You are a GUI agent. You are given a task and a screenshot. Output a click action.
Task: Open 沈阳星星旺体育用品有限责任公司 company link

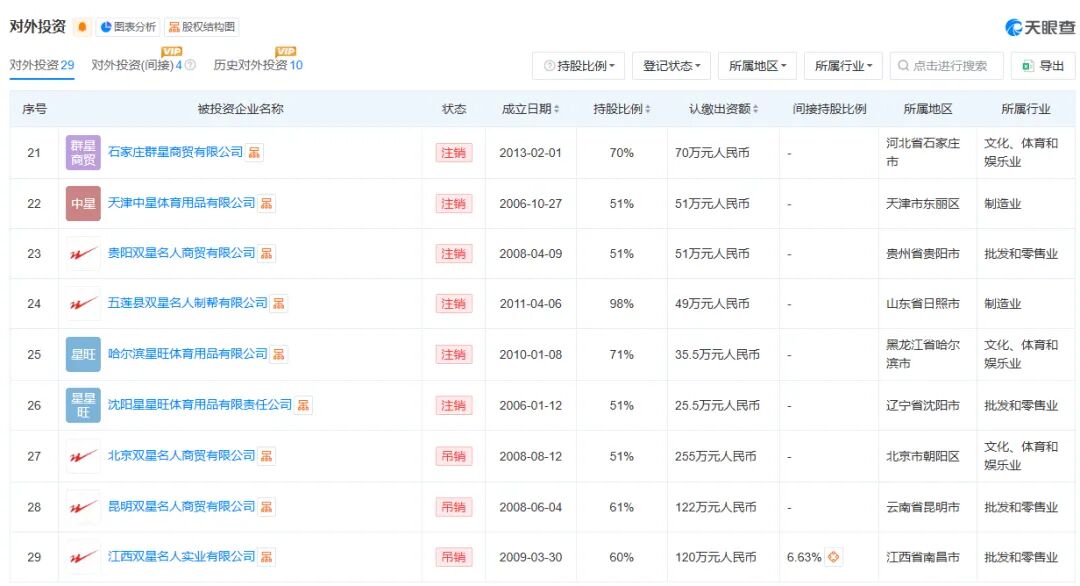point(200,405)
